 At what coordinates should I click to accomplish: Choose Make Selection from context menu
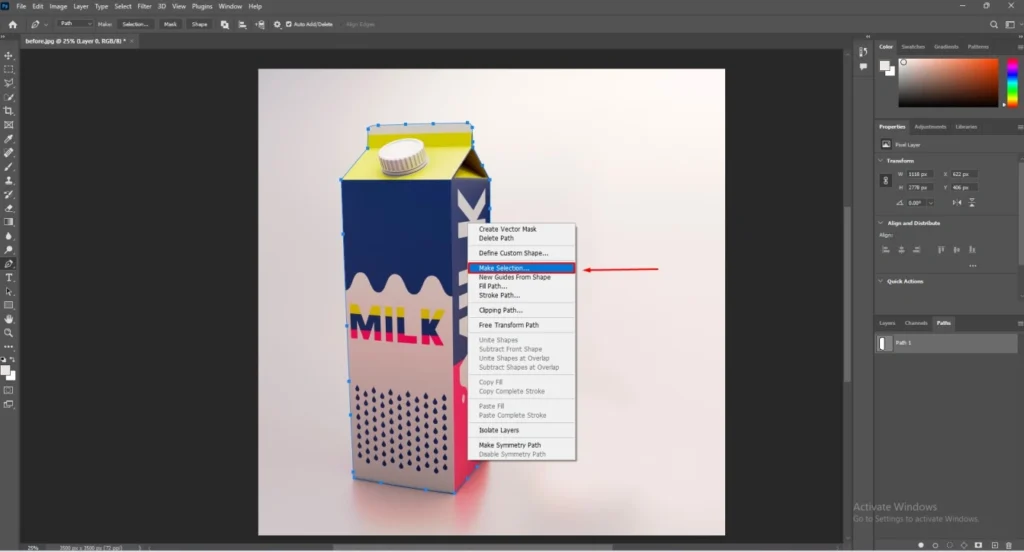pyautogui.click(x=521, y=268)
